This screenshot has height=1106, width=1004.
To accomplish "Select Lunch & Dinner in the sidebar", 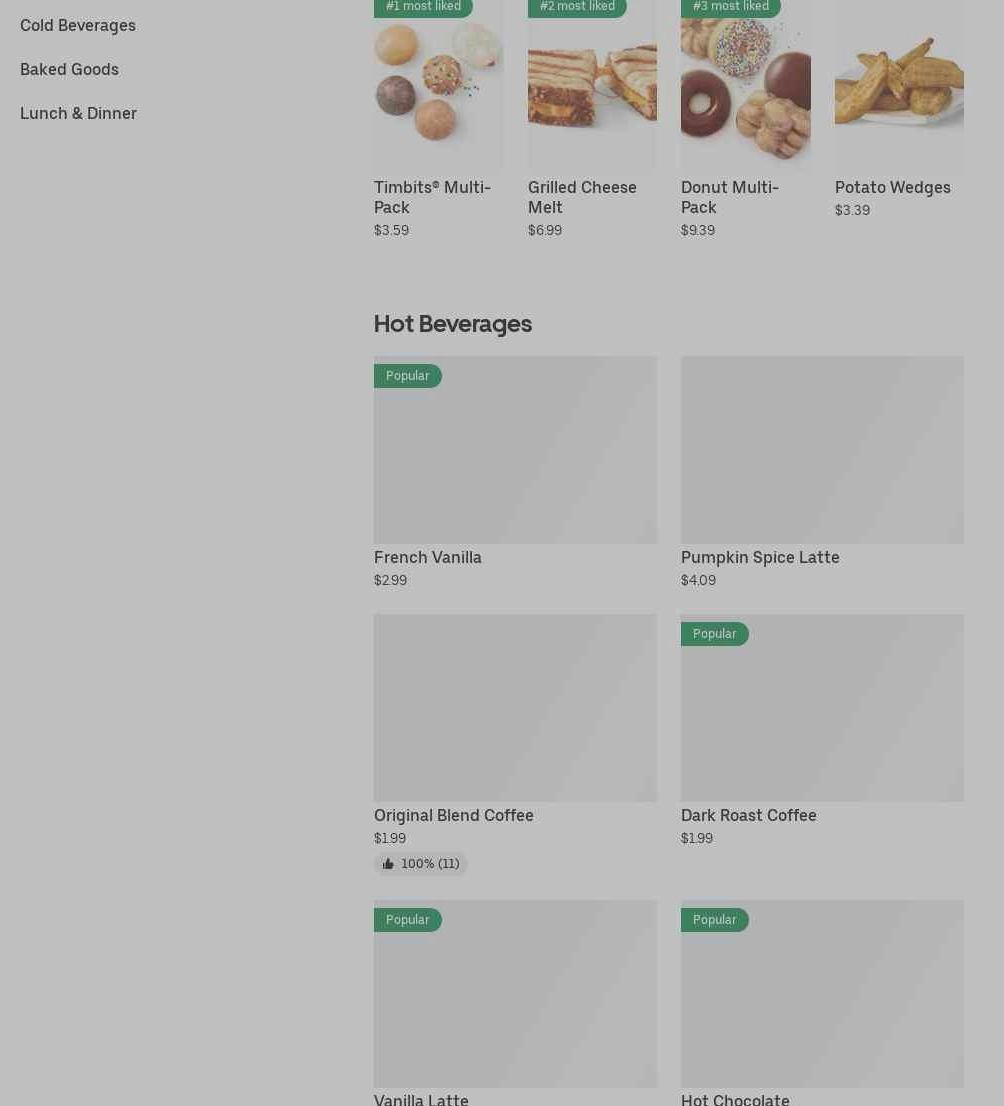I will point(78,113).
